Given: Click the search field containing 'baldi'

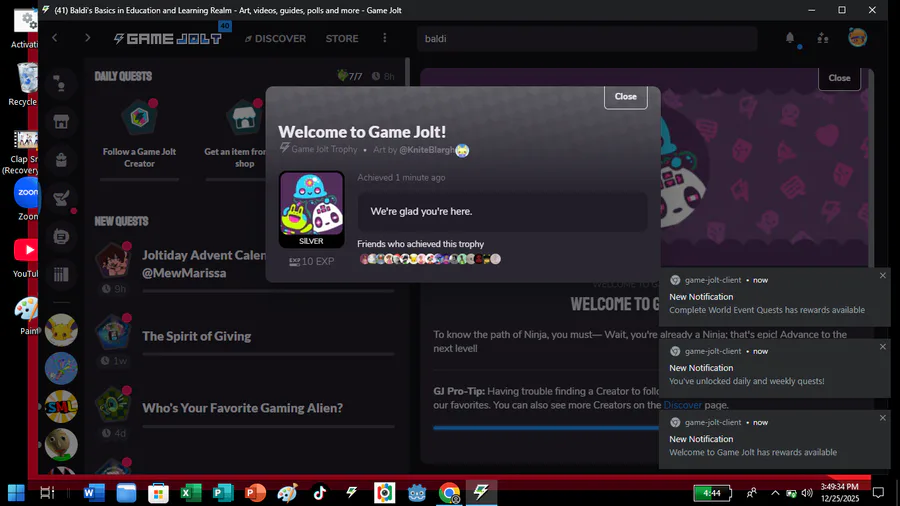Looking at the screenshot, I should tap(587, 38).
